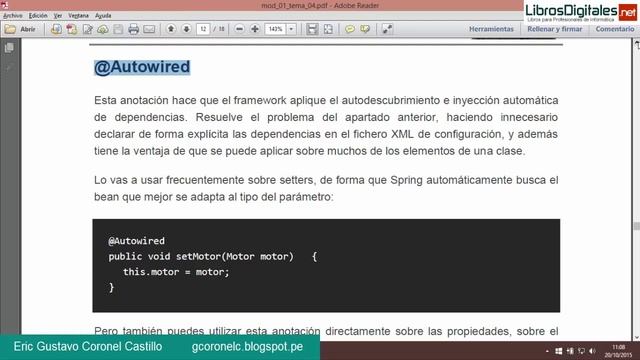
Task: Click the taskbar clock showing 11:08
Action: 618,351
